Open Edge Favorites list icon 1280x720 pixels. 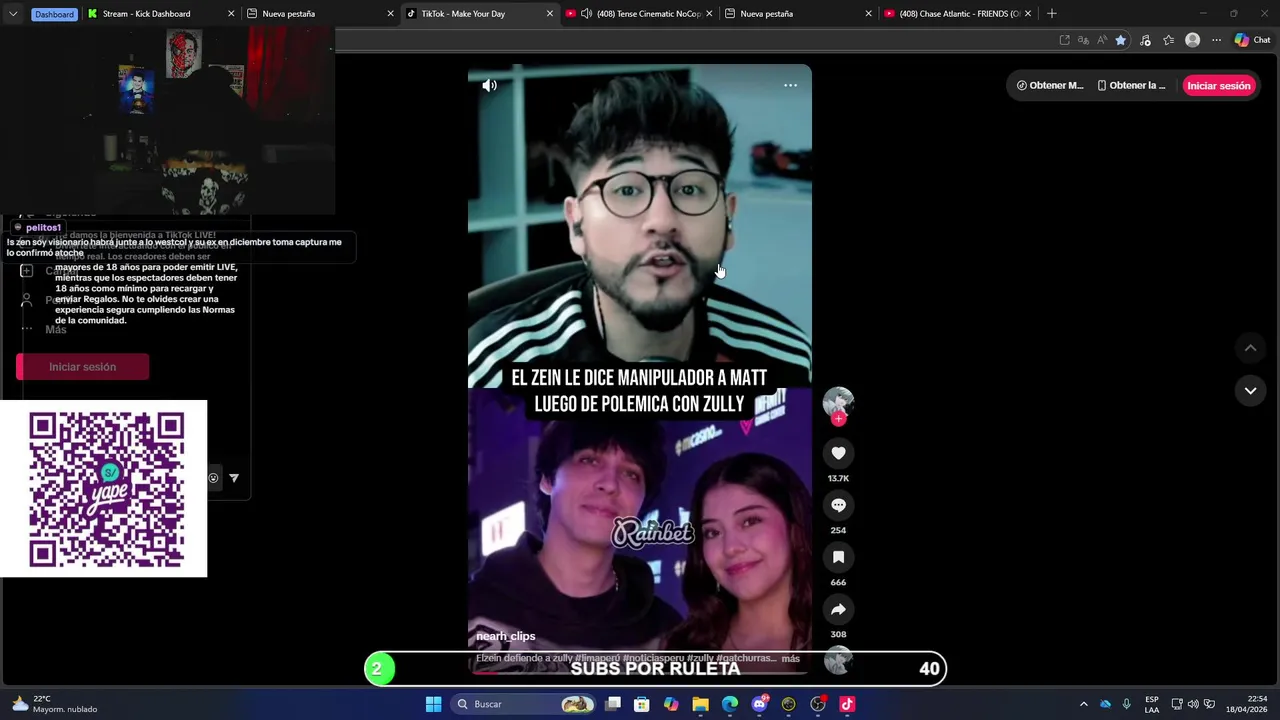1168,40
